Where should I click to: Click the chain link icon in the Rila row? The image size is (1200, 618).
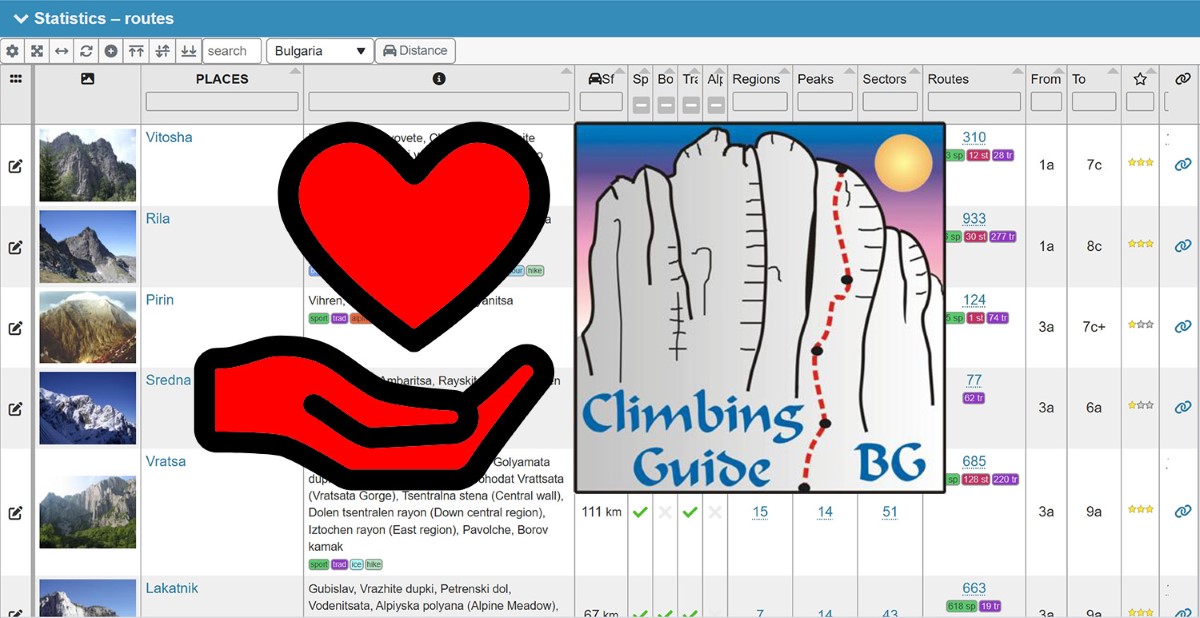(1183, 246)
